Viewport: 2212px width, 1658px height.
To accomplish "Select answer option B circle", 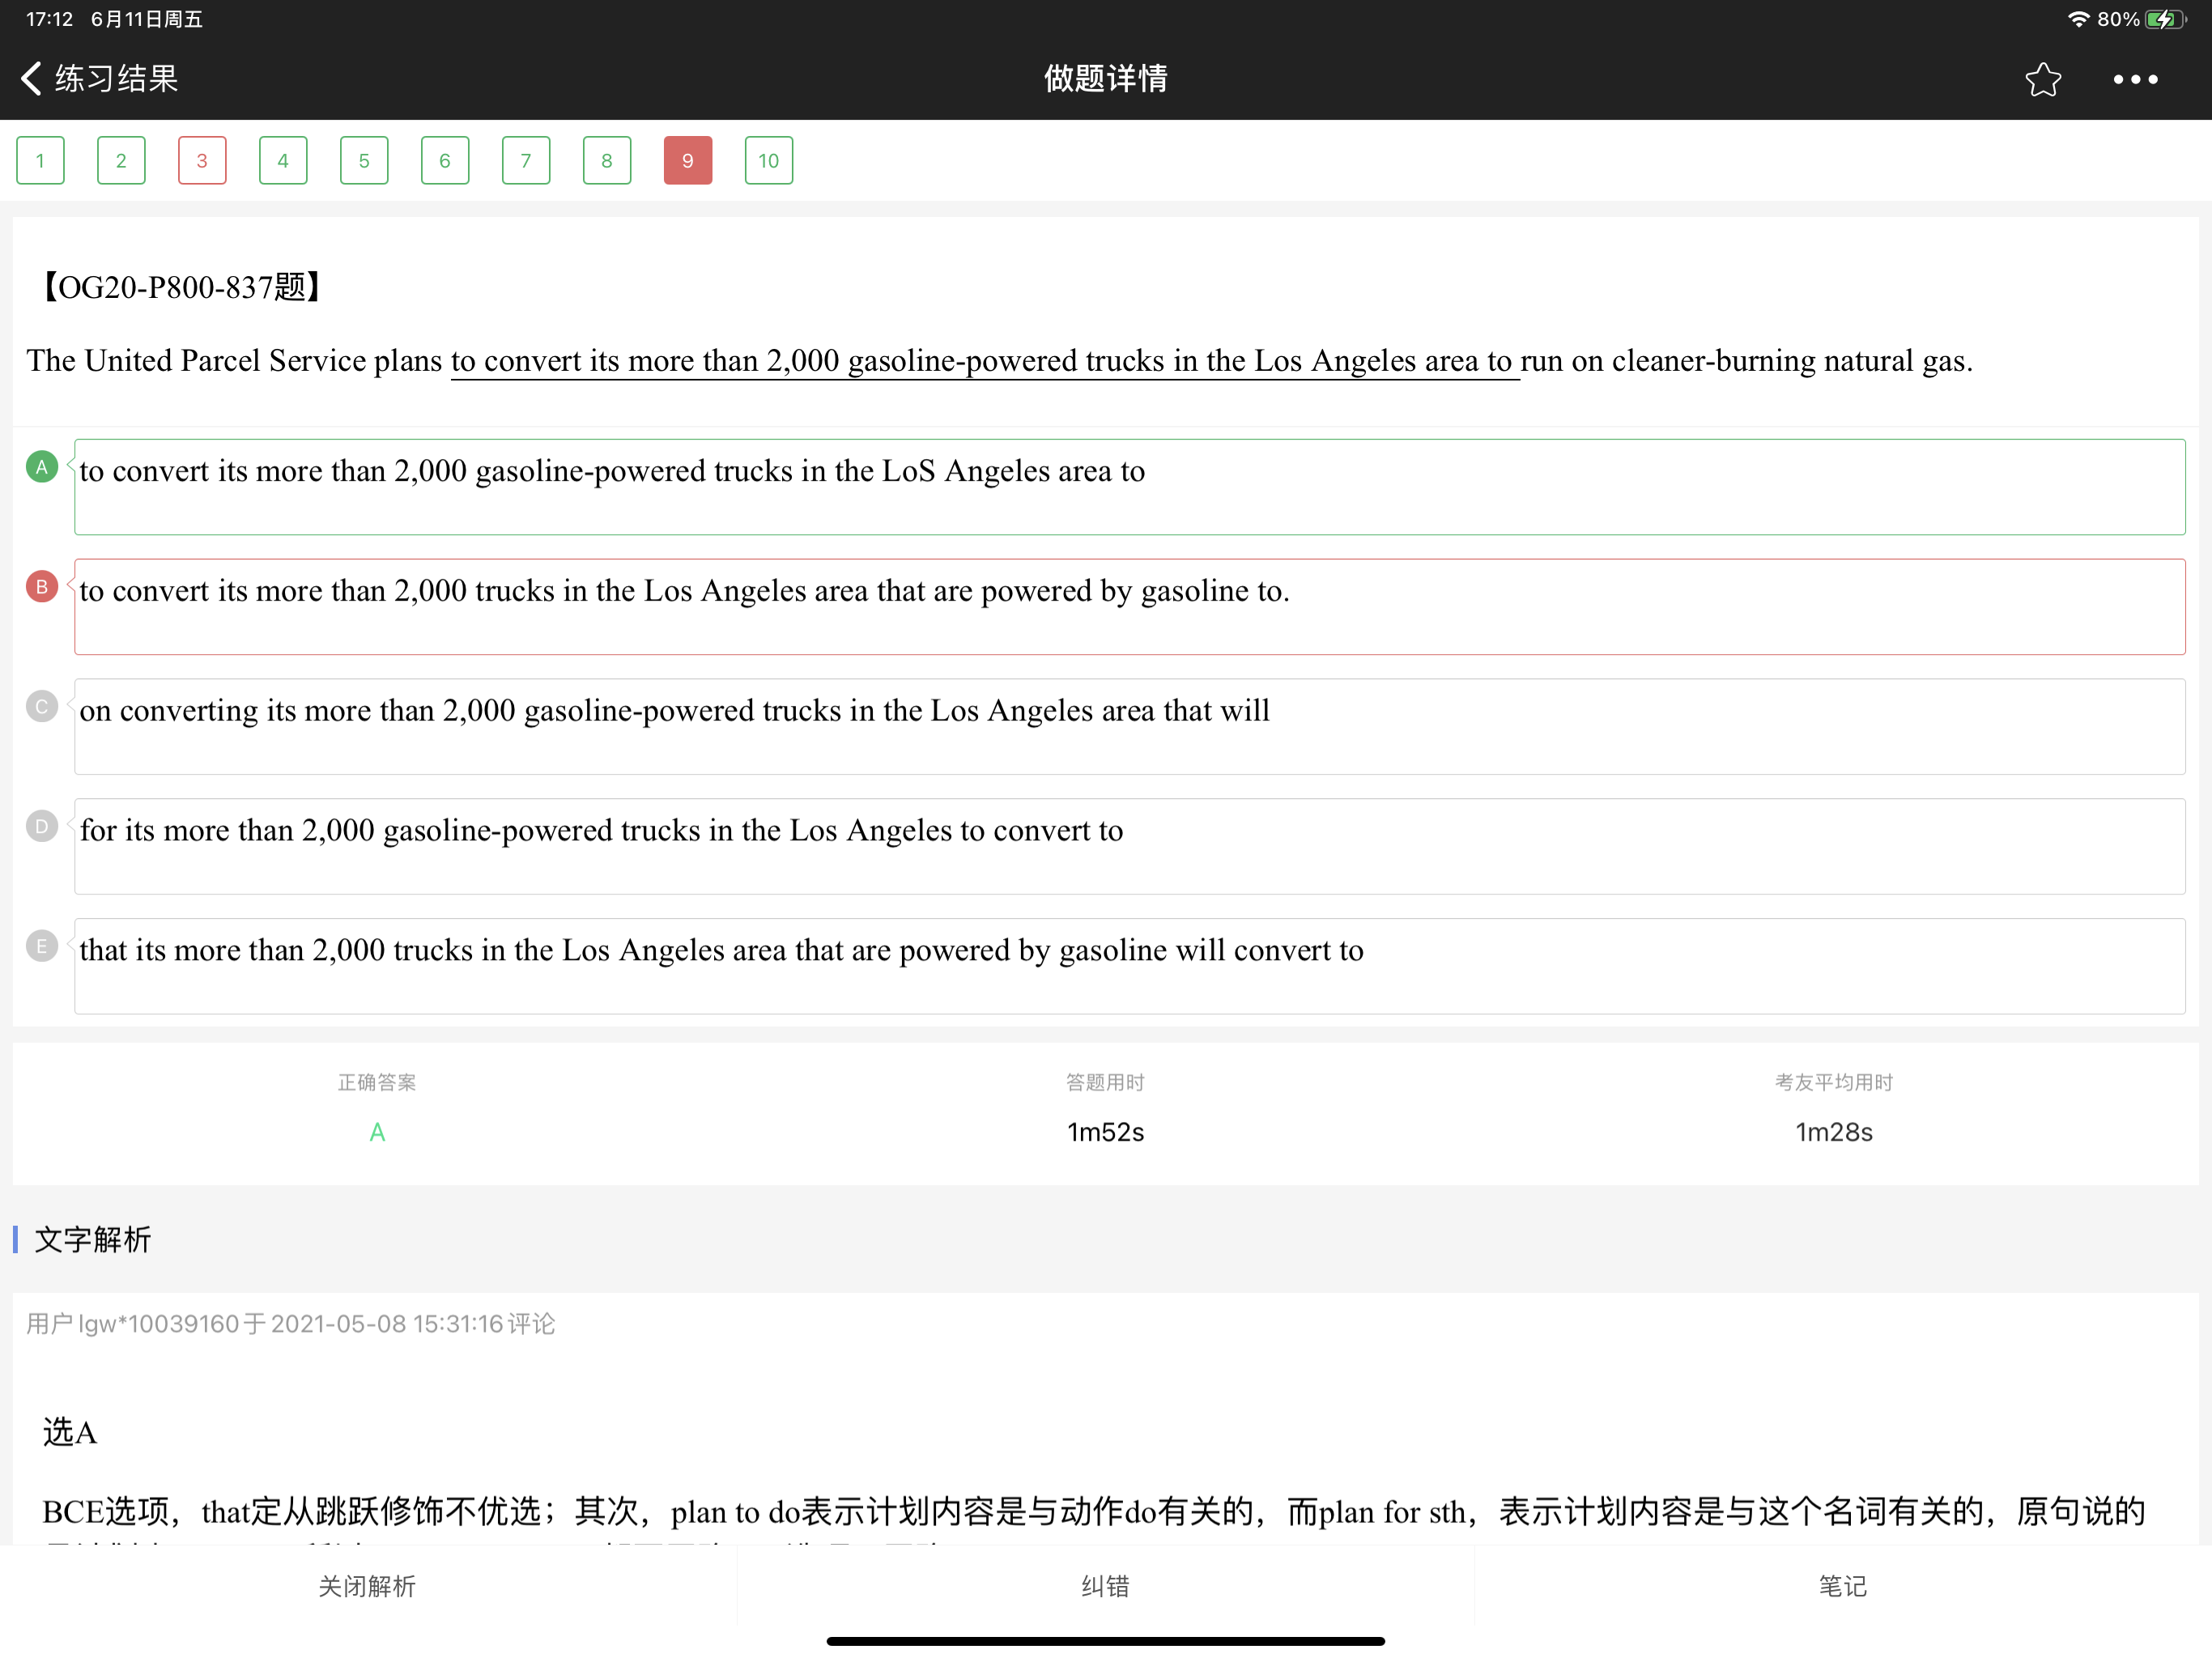I will pyautogui.click(x=41, y=587).
